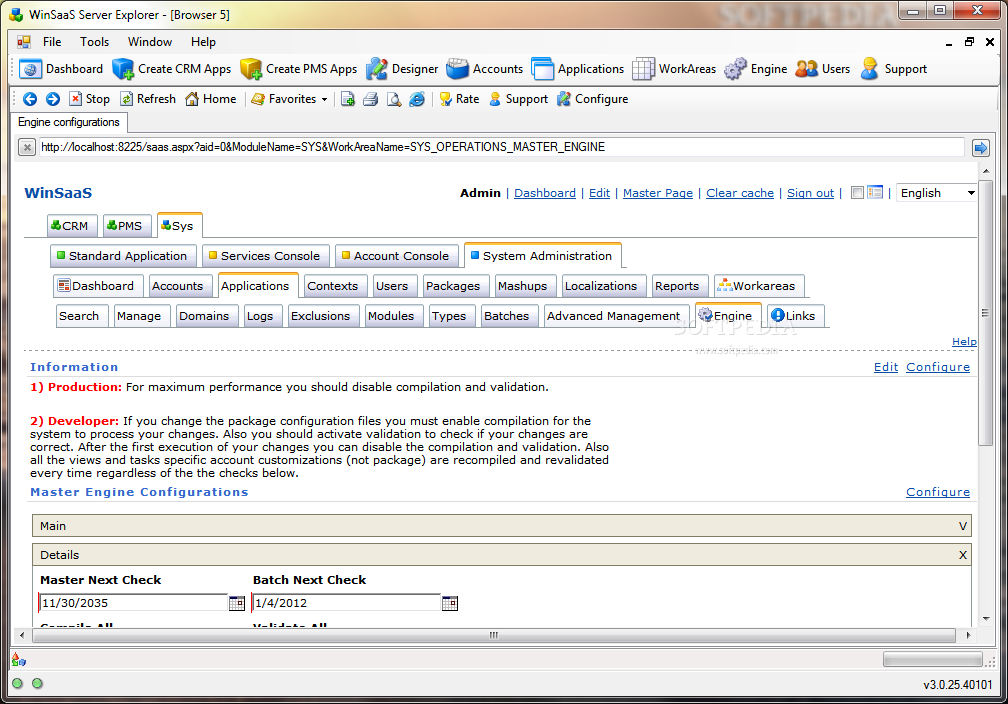
Task: Click Edit link in Information section
Action: coord(885,367)
